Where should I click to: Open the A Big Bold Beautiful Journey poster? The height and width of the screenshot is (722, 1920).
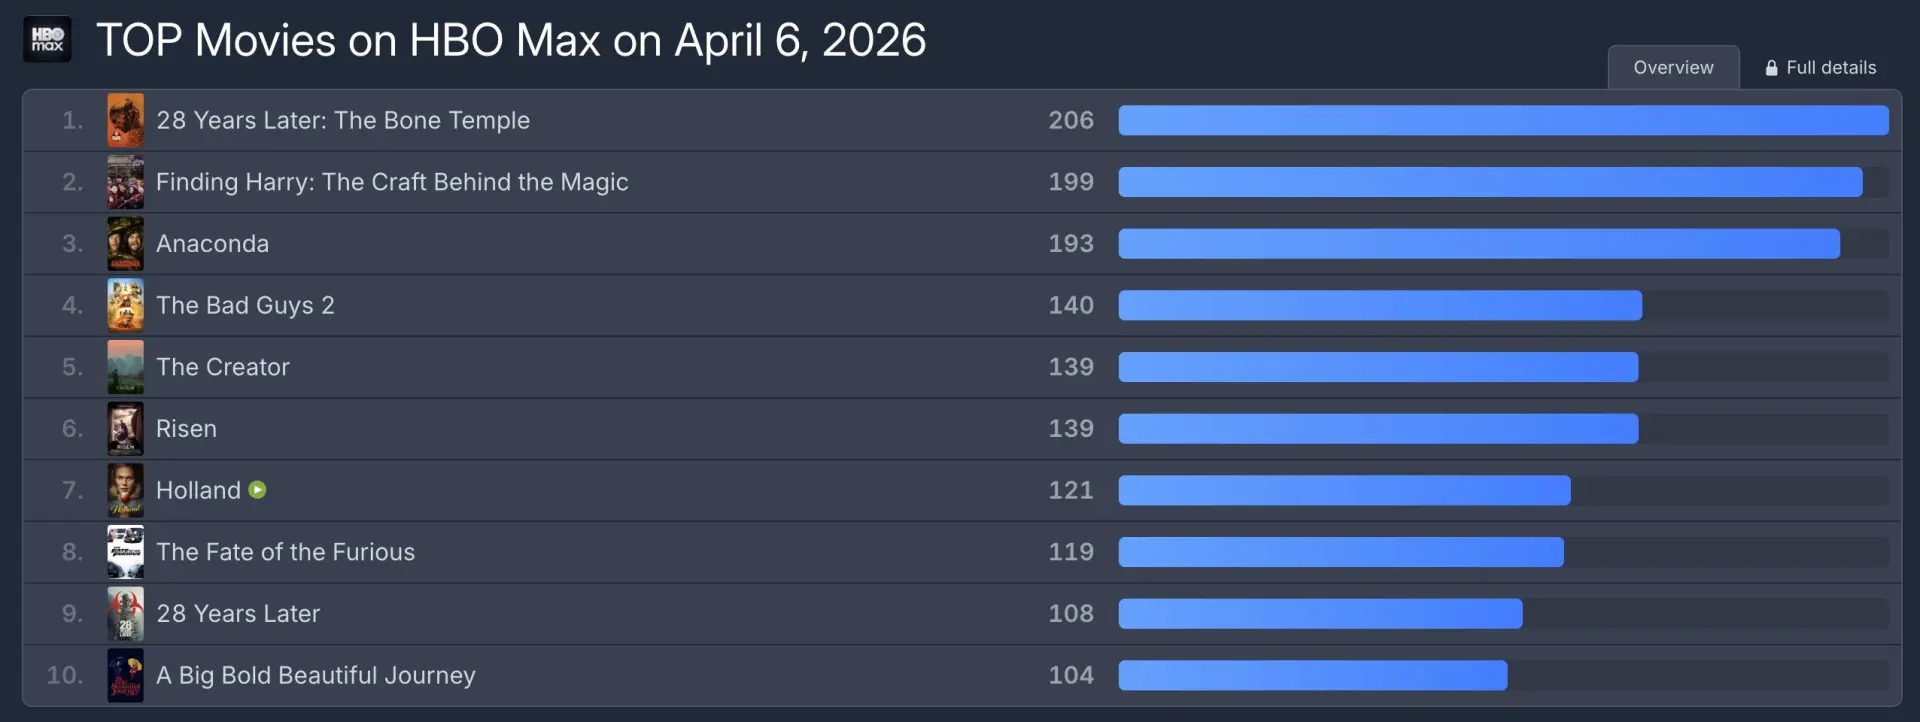click(x=125, y=676)
